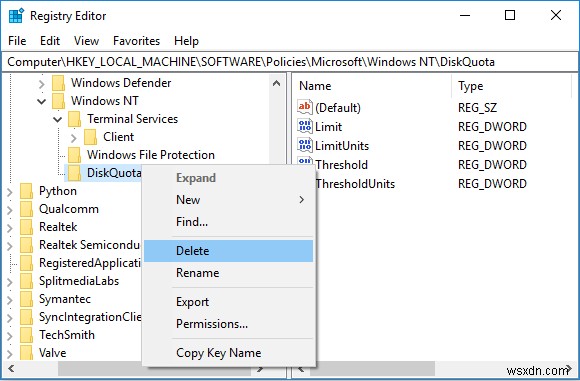Click the Windows File Protection folder icon
This screenshot has width=580, height=381.
(x=74, y=155)
